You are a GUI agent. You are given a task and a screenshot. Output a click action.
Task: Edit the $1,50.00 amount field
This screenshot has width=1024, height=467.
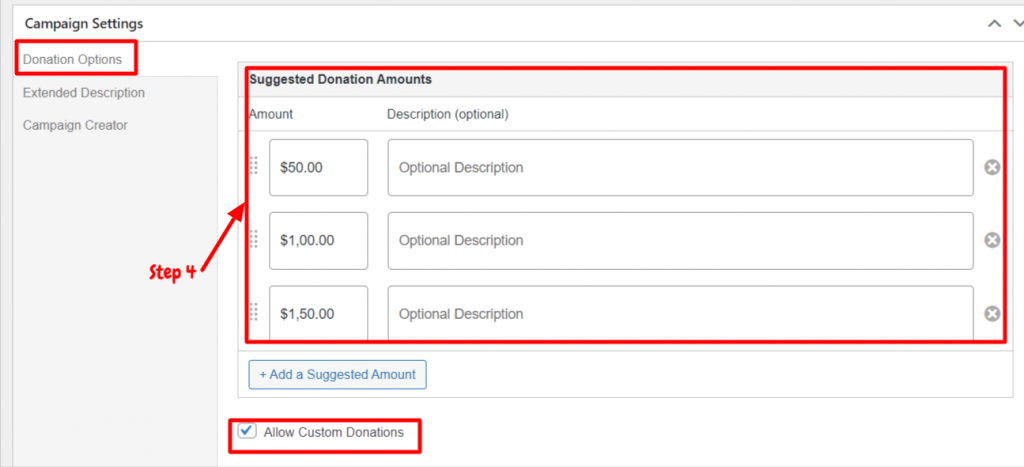tap(319, 314)
